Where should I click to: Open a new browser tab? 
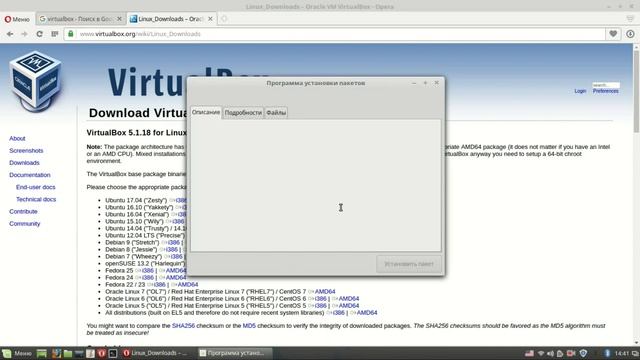tap(224, 19)
